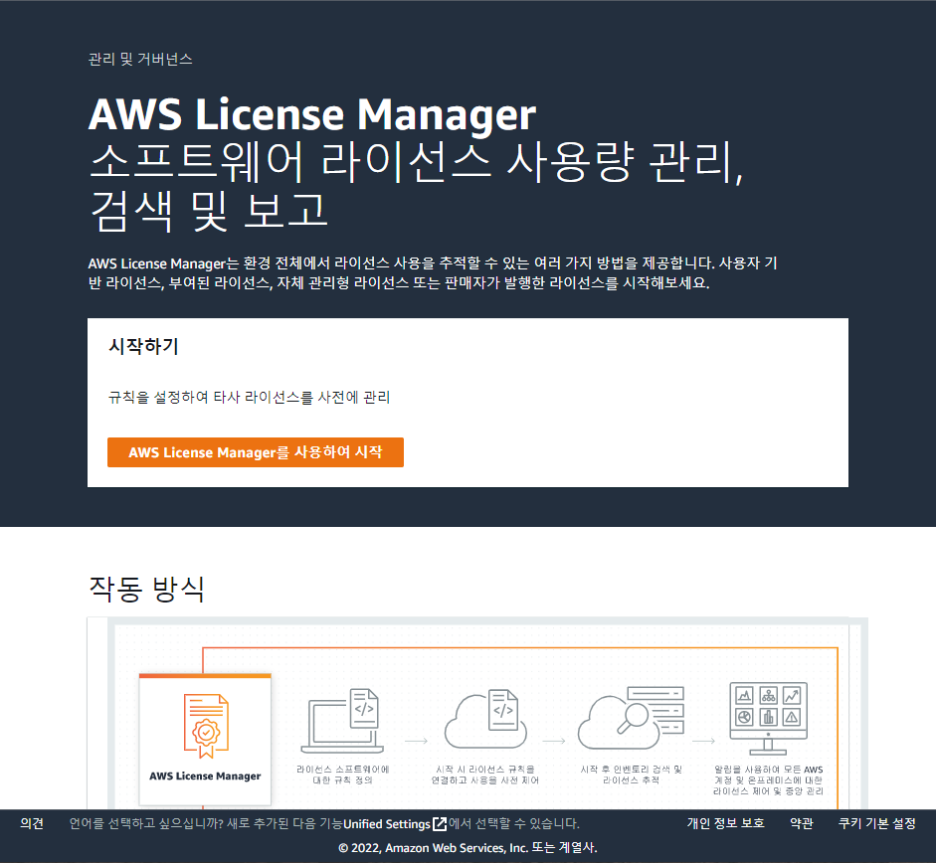Open the 약관 terms link
Image resolution: width=936 pixels, height=863 pixels.
[802, 824]
